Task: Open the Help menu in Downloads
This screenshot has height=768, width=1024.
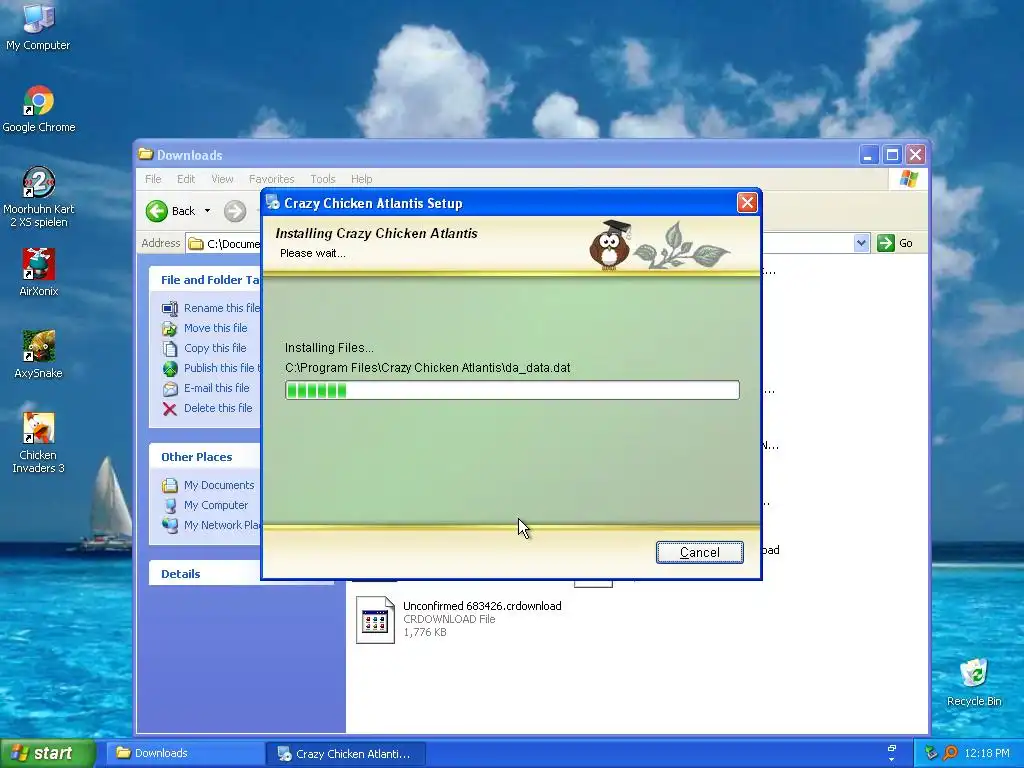Action: (x=361, y=179)
